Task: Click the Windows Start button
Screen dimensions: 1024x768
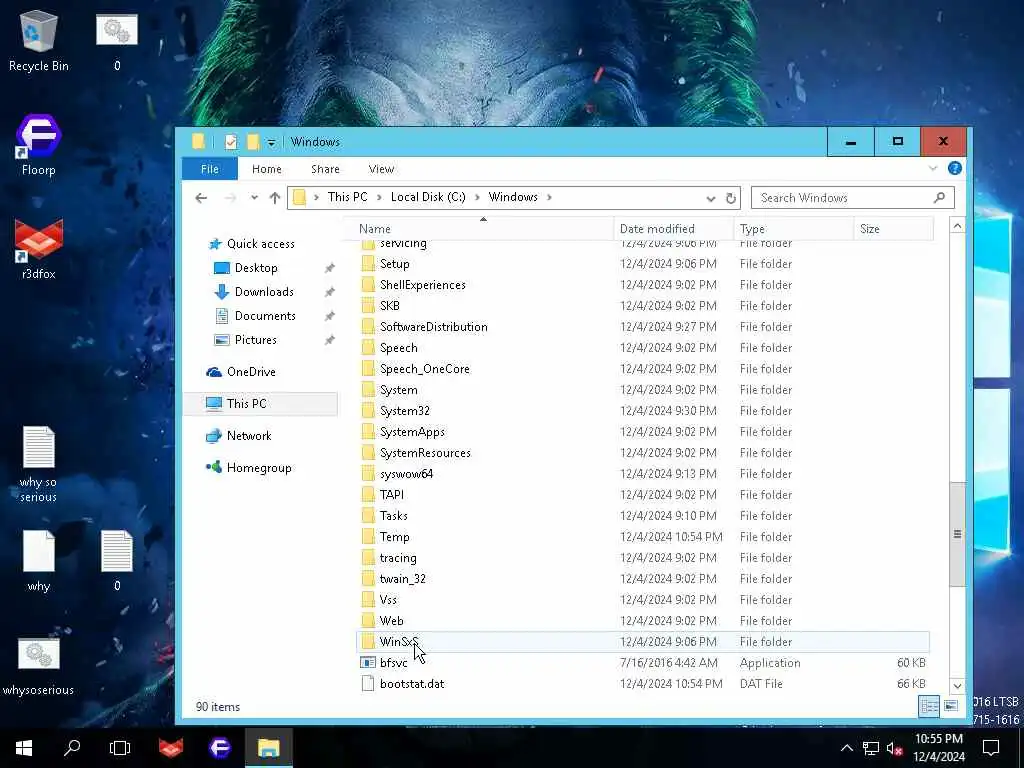Action: [x=24, y=748]
